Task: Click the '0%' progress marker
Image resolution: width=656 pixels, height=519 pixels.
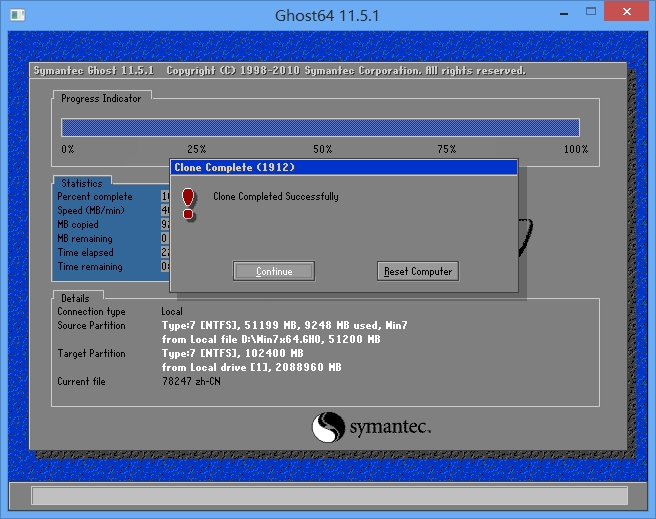Action: pyautogui.click(x=68, y=149)
